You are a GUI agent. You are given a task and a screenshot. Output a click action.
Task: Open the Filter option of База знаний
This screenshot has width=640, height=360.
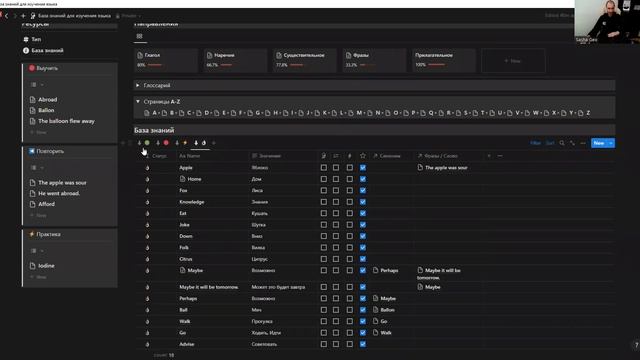click(535, 143)
